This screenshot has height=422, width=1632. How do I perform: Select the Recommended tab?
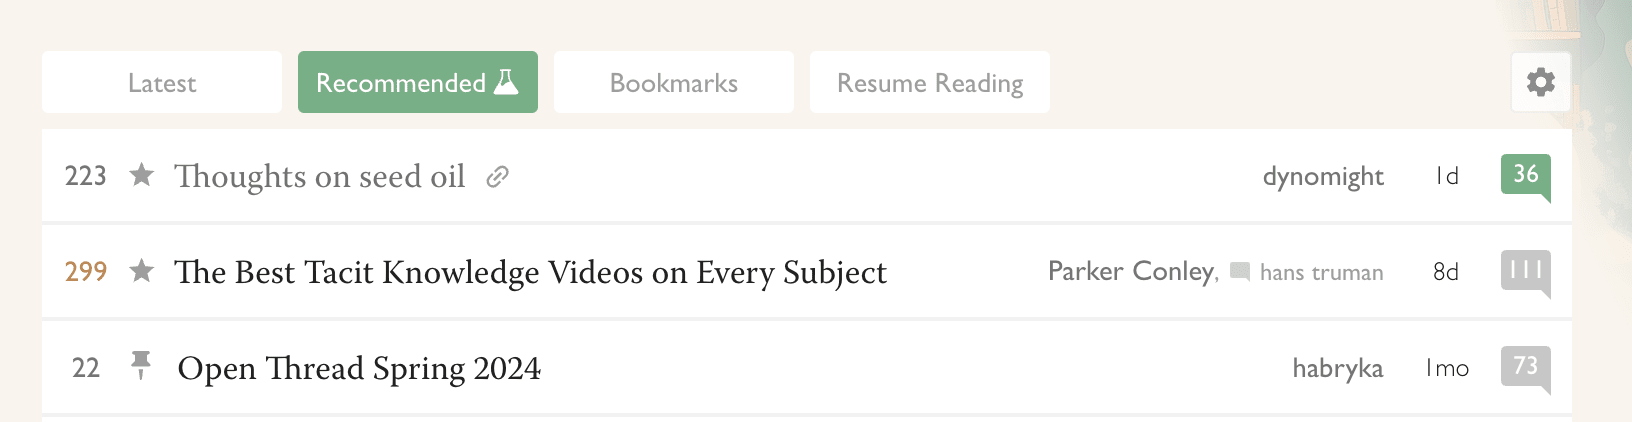[418, 82]
